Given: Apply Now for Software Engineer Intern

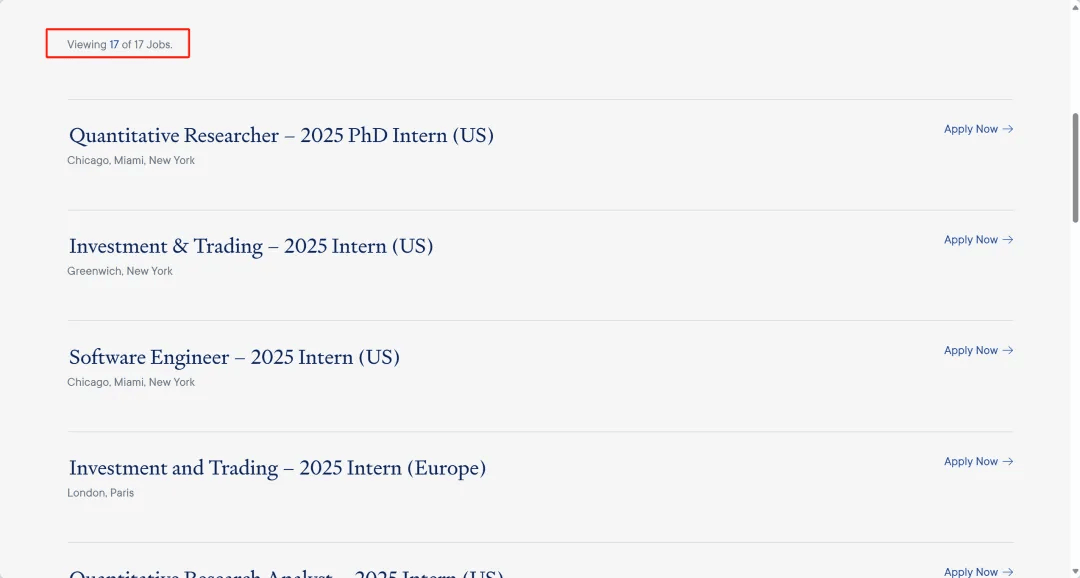Looking at the screenshot, I should [970, 351].
